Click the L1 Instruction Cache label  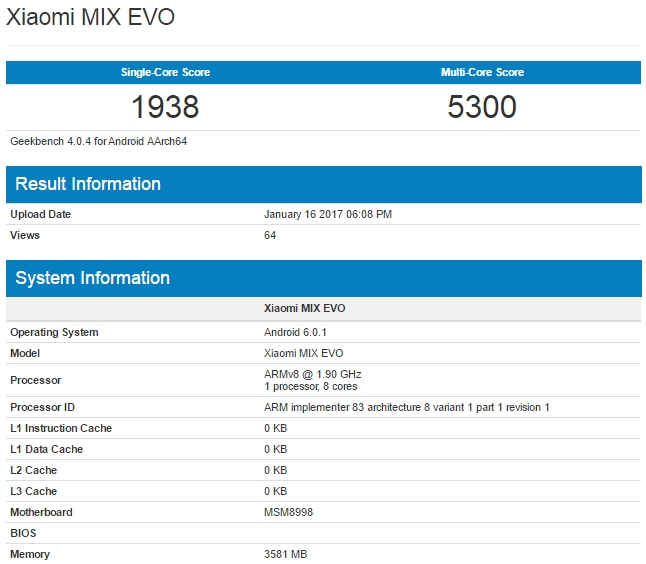tap(61, 428)
